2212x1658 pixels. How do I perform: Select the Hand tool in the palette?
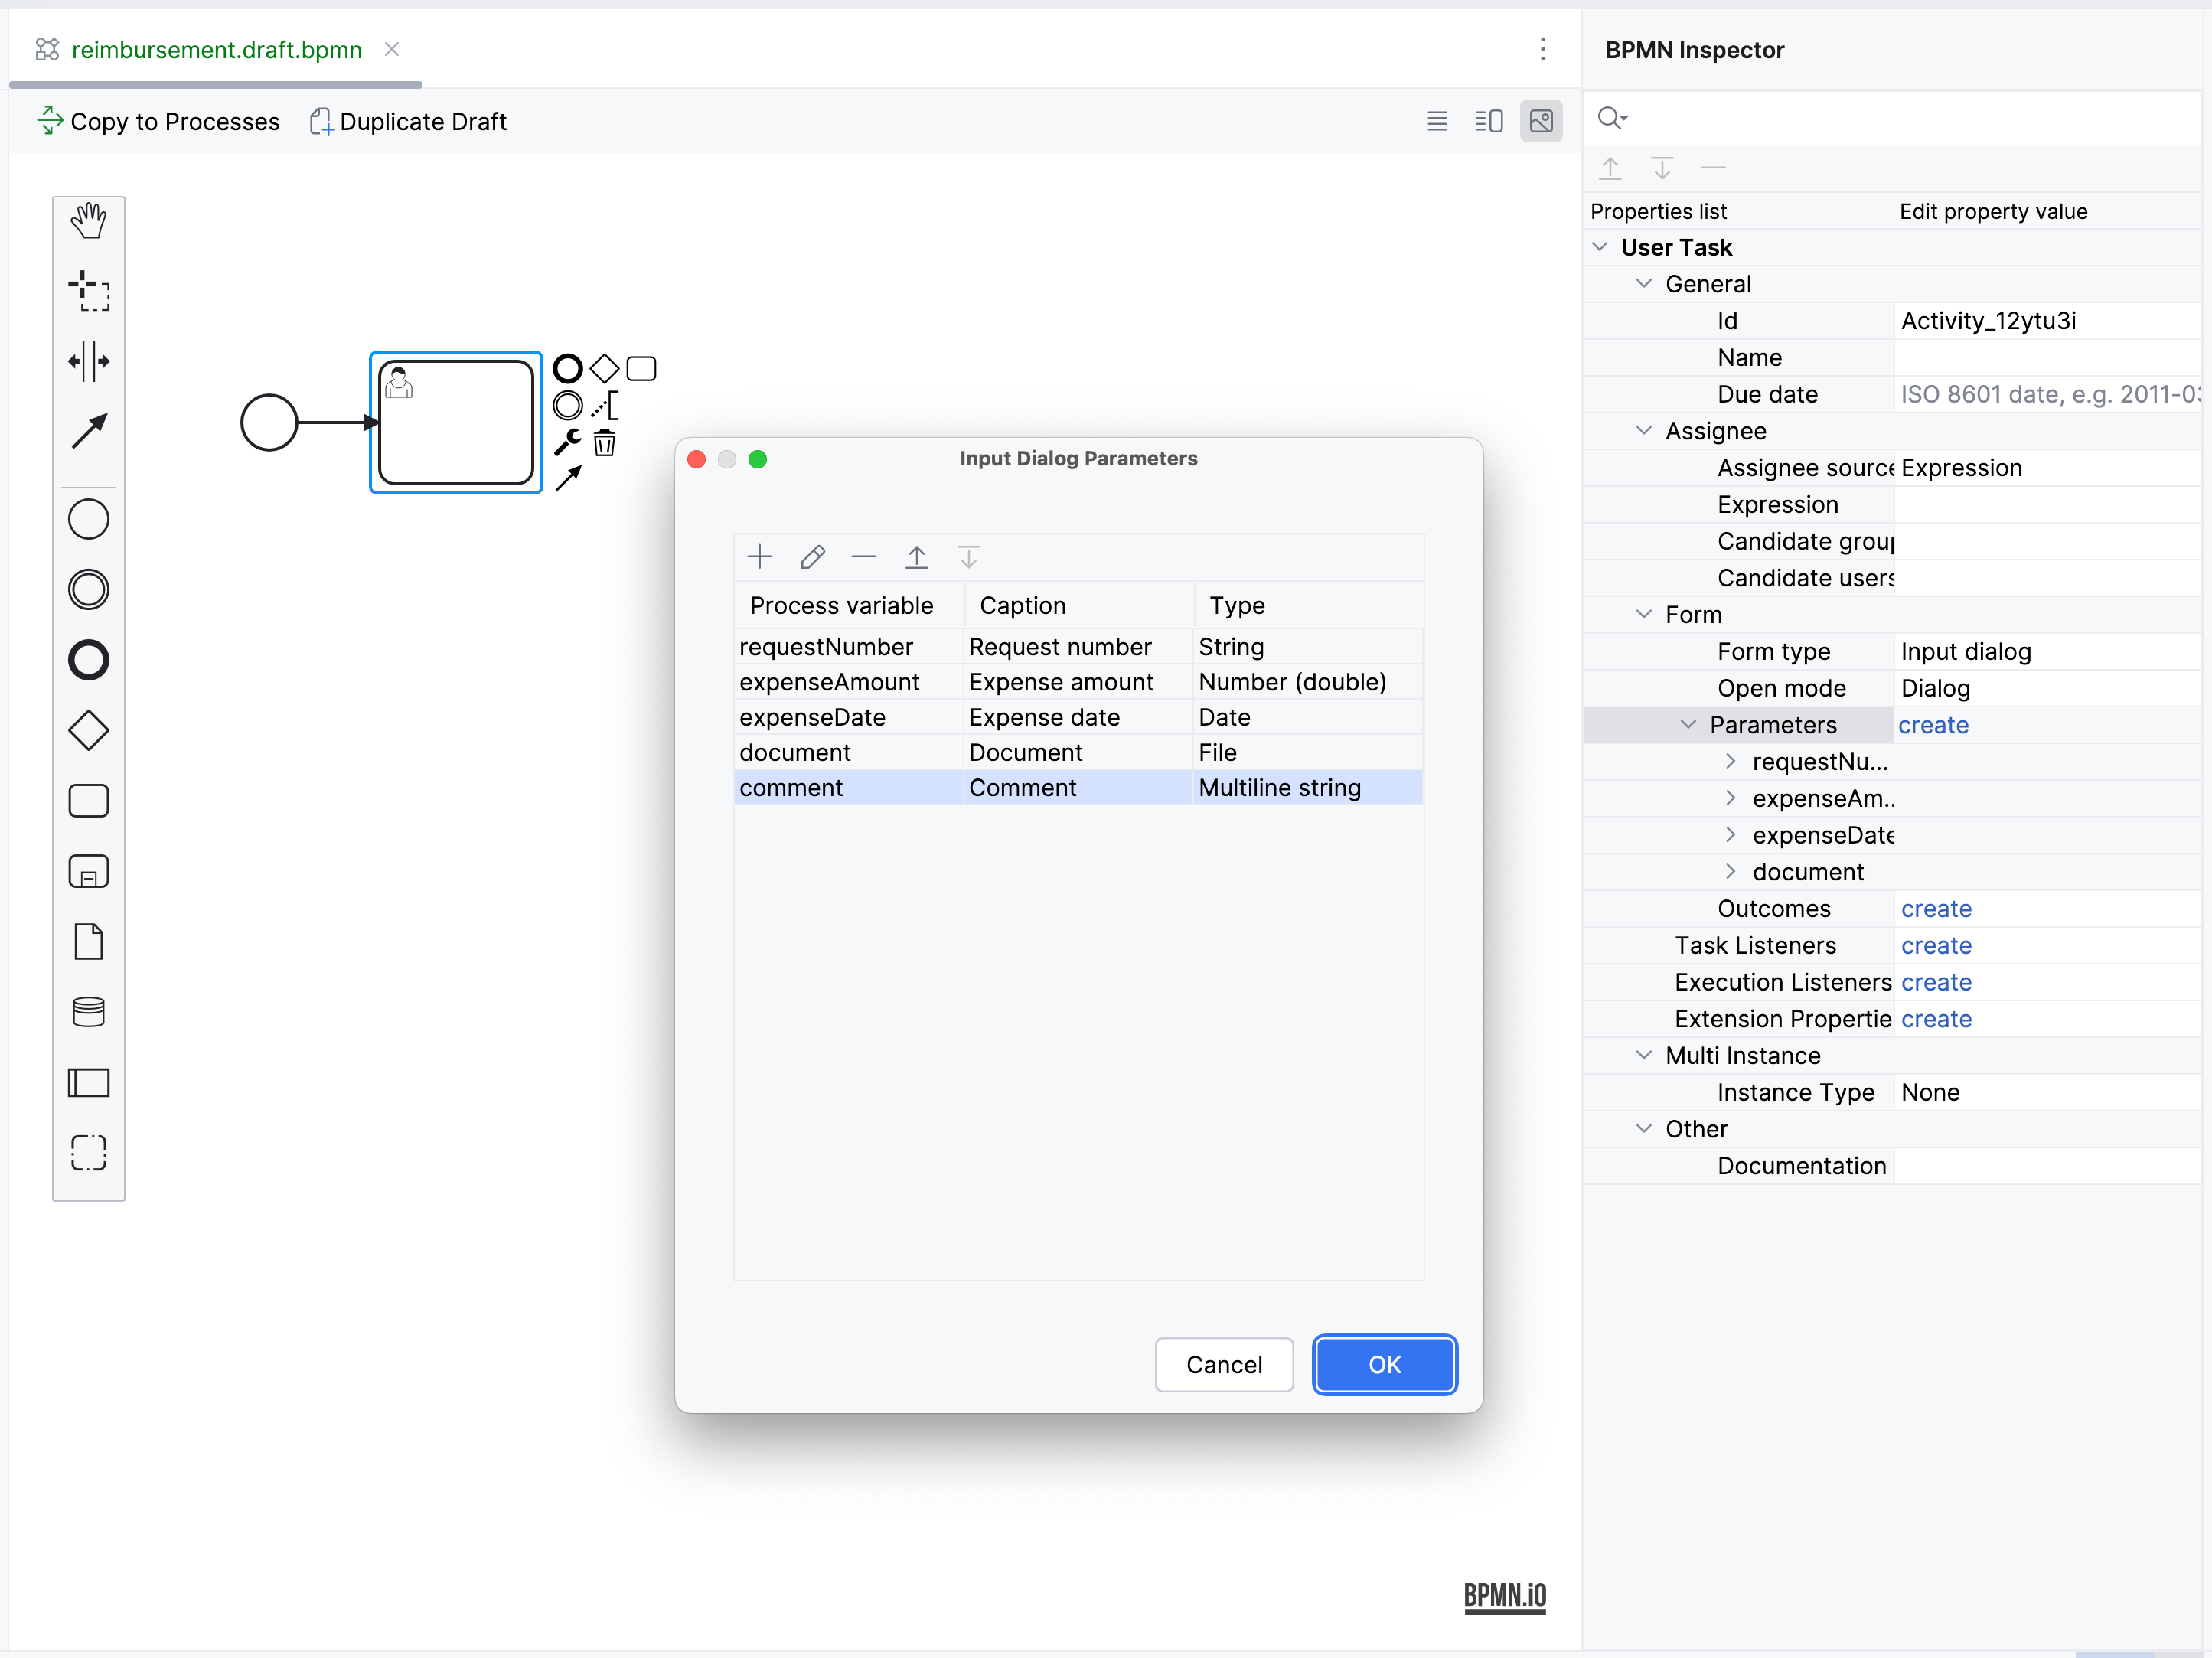click(89, 221)
